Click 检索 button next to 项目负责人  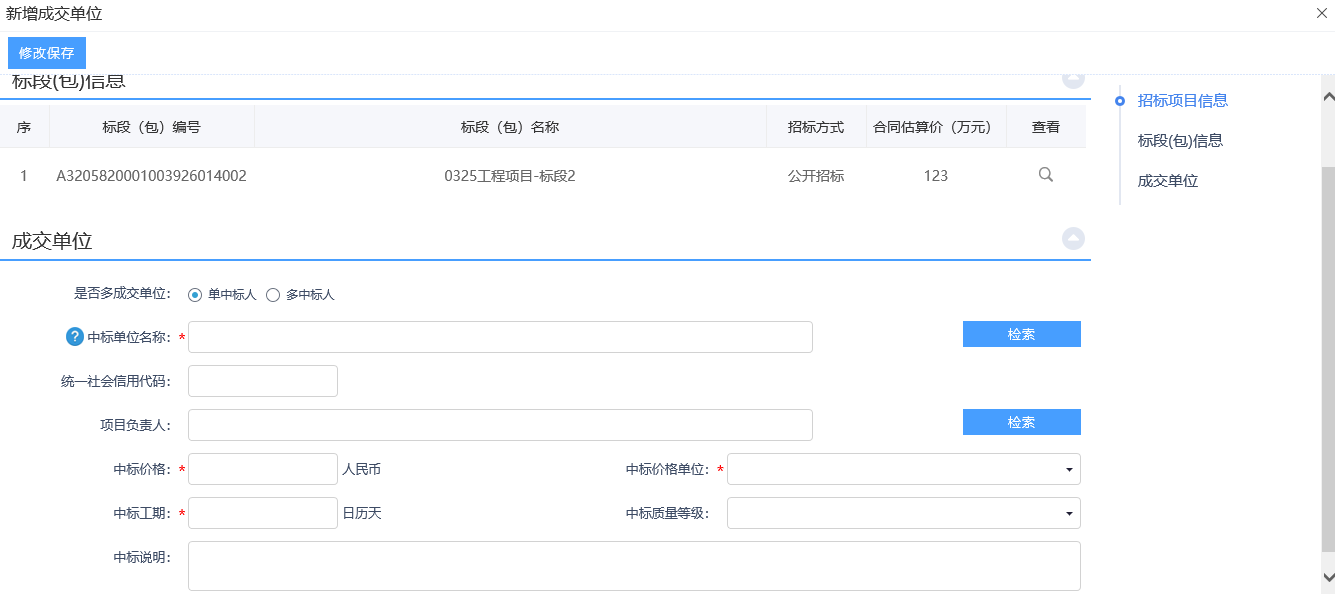coord(1021,422)
